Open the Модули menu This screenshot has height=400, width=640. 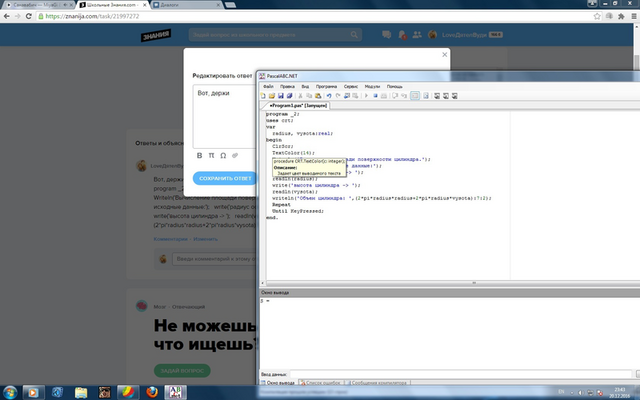point(372,87)
